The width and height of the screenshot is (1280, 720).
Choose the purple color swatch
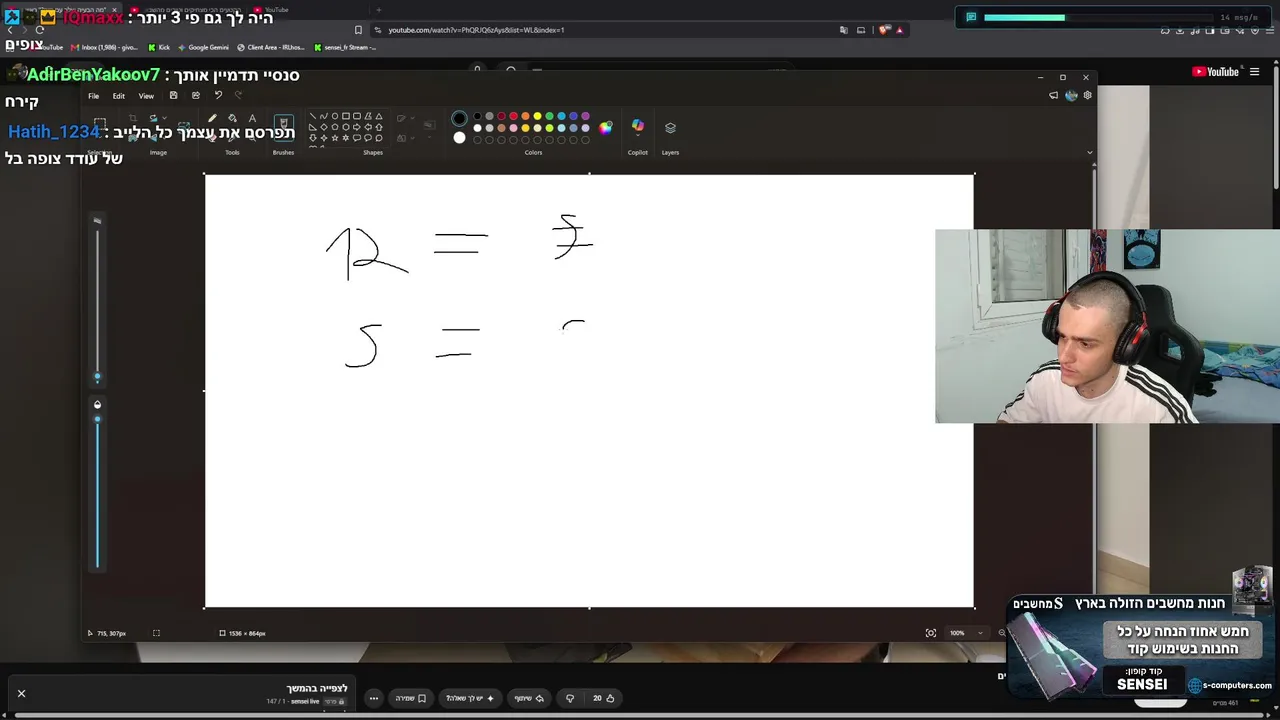(585, 116)
